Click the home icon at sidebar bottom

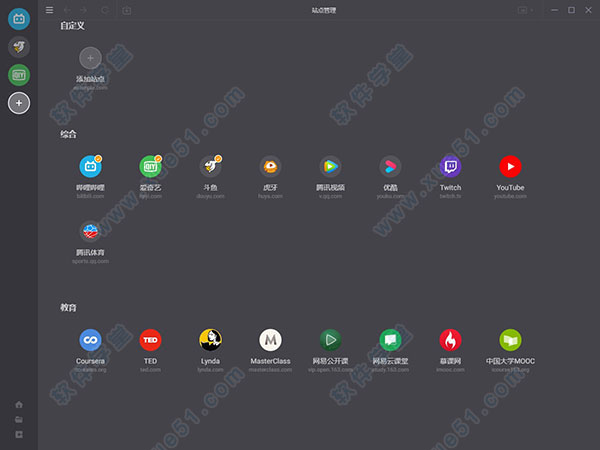pyautogui.click(x=19, y=404)
